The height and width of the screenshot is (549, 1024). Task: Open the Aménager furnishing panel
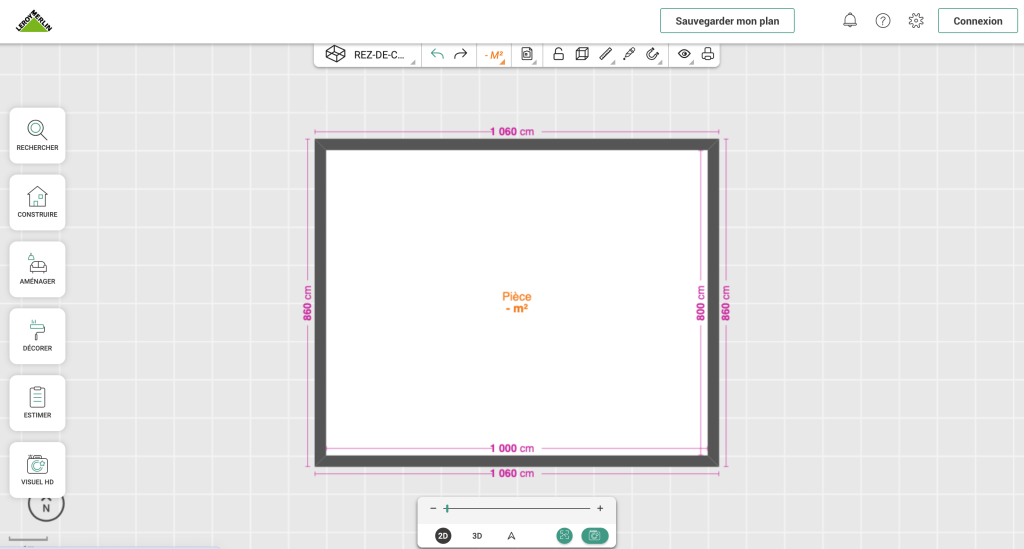pyautogui.click(x=37, y=270)
